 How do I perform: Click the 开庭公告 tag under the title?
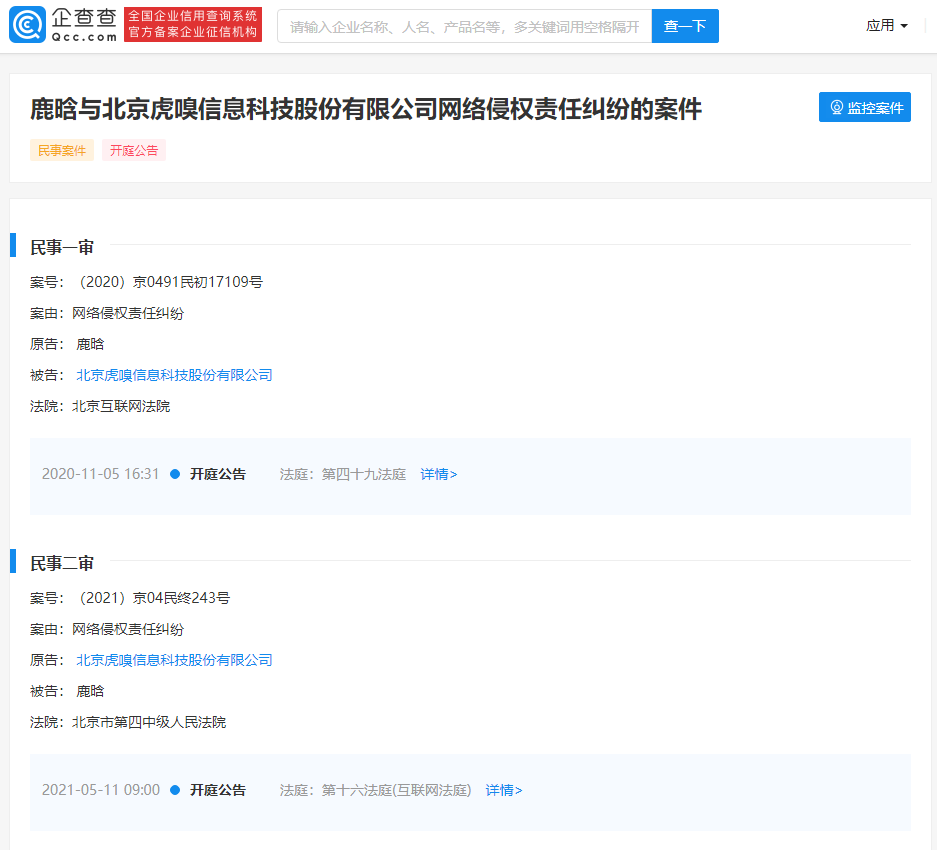tap(134, 151)
